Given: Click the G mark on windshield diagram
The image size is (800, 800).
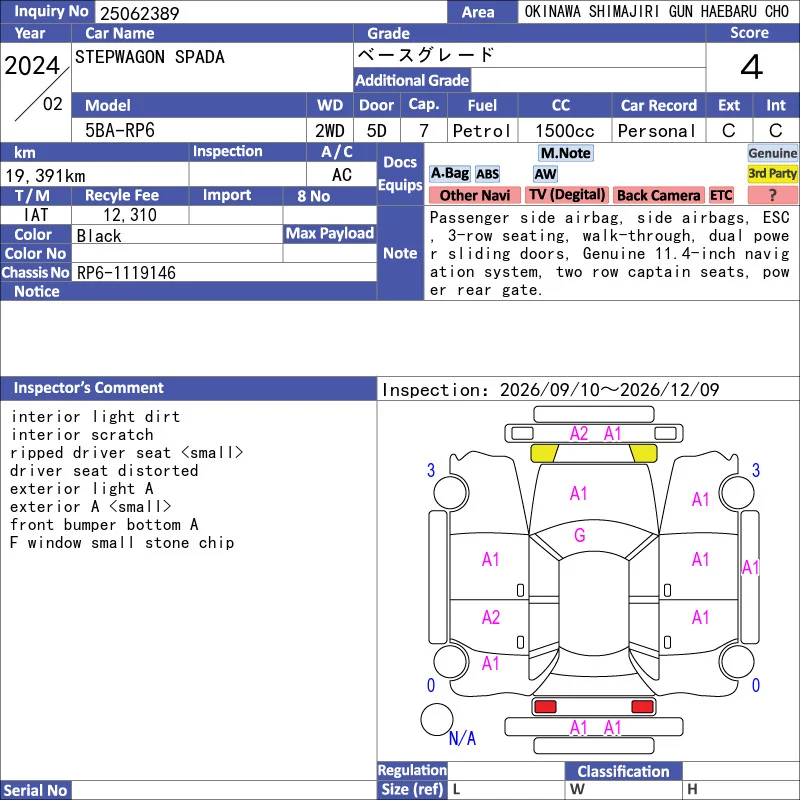Looking at the screenshot, I should click(x=580, y=535).
